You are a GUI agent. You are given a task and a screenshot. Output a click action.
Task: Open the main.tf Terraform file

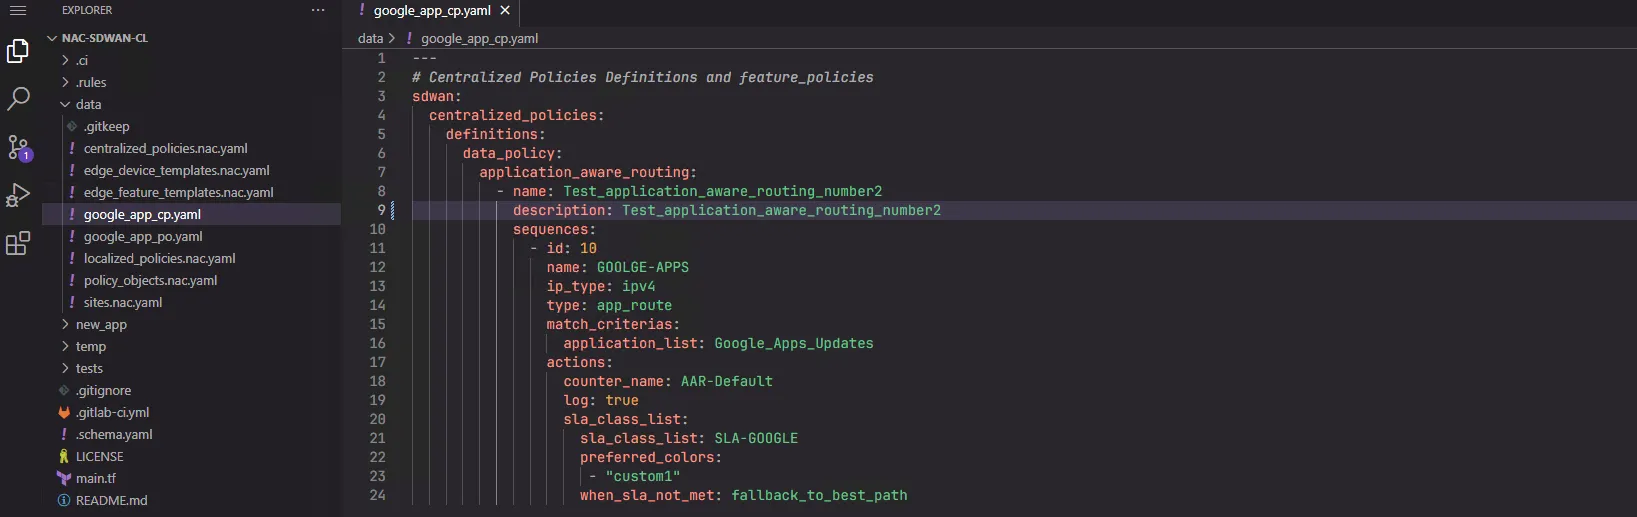pos(96,479)
